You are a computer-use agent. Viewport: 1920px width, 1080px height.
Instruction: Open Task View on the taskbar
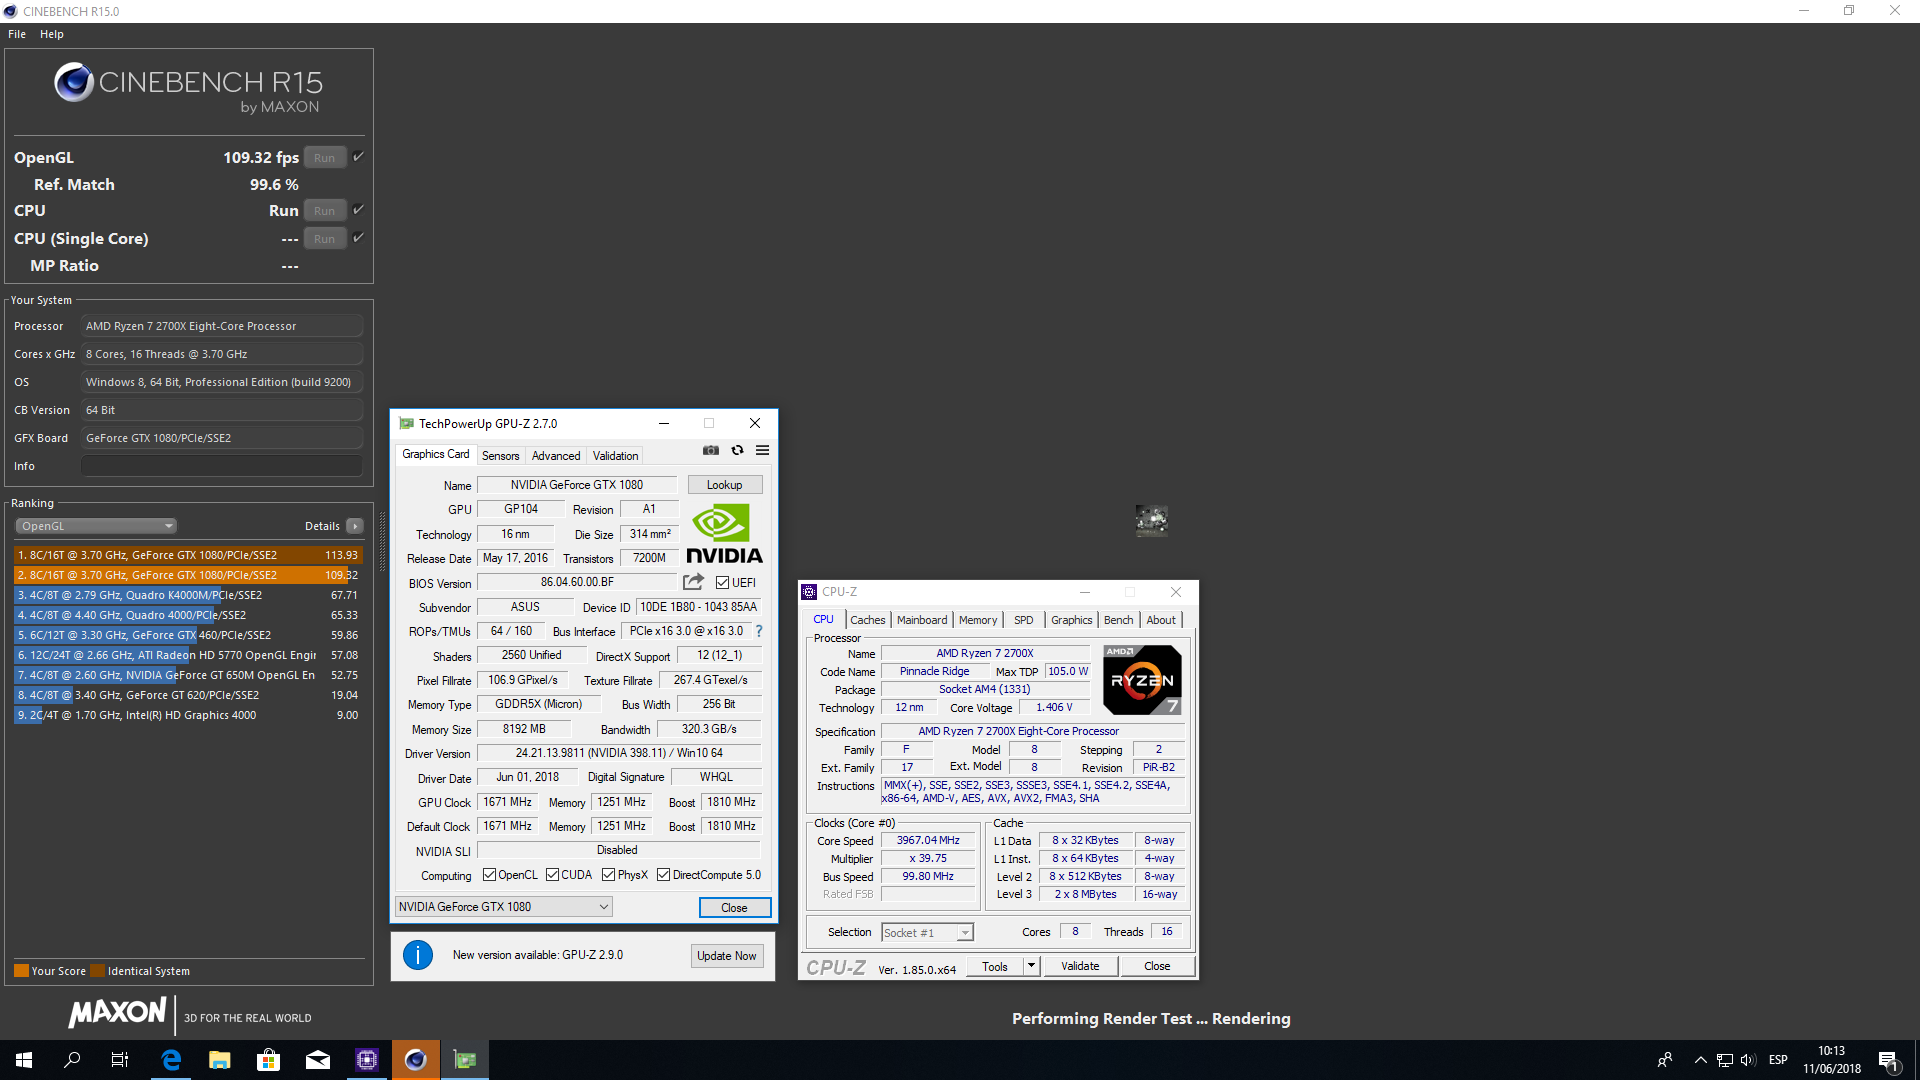tap(120, 1060)
